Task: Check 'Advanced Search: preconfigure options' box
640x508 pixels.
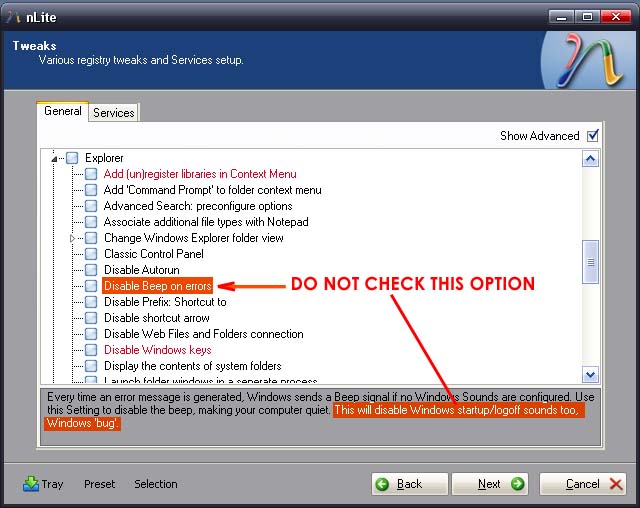Action: coord(91,206)
